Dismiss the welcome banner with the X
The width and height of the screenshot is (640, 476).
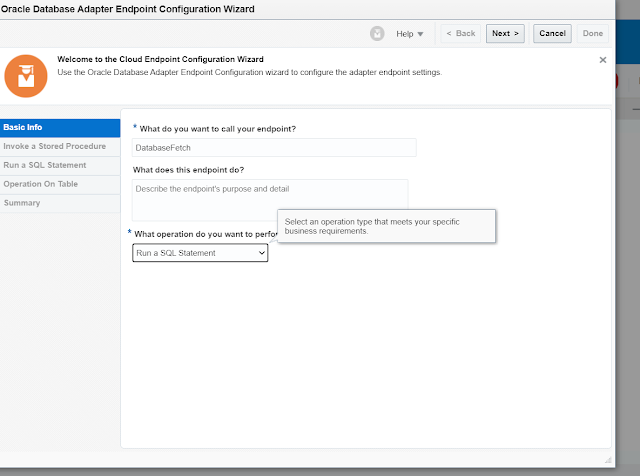click(x=602, y=60)
